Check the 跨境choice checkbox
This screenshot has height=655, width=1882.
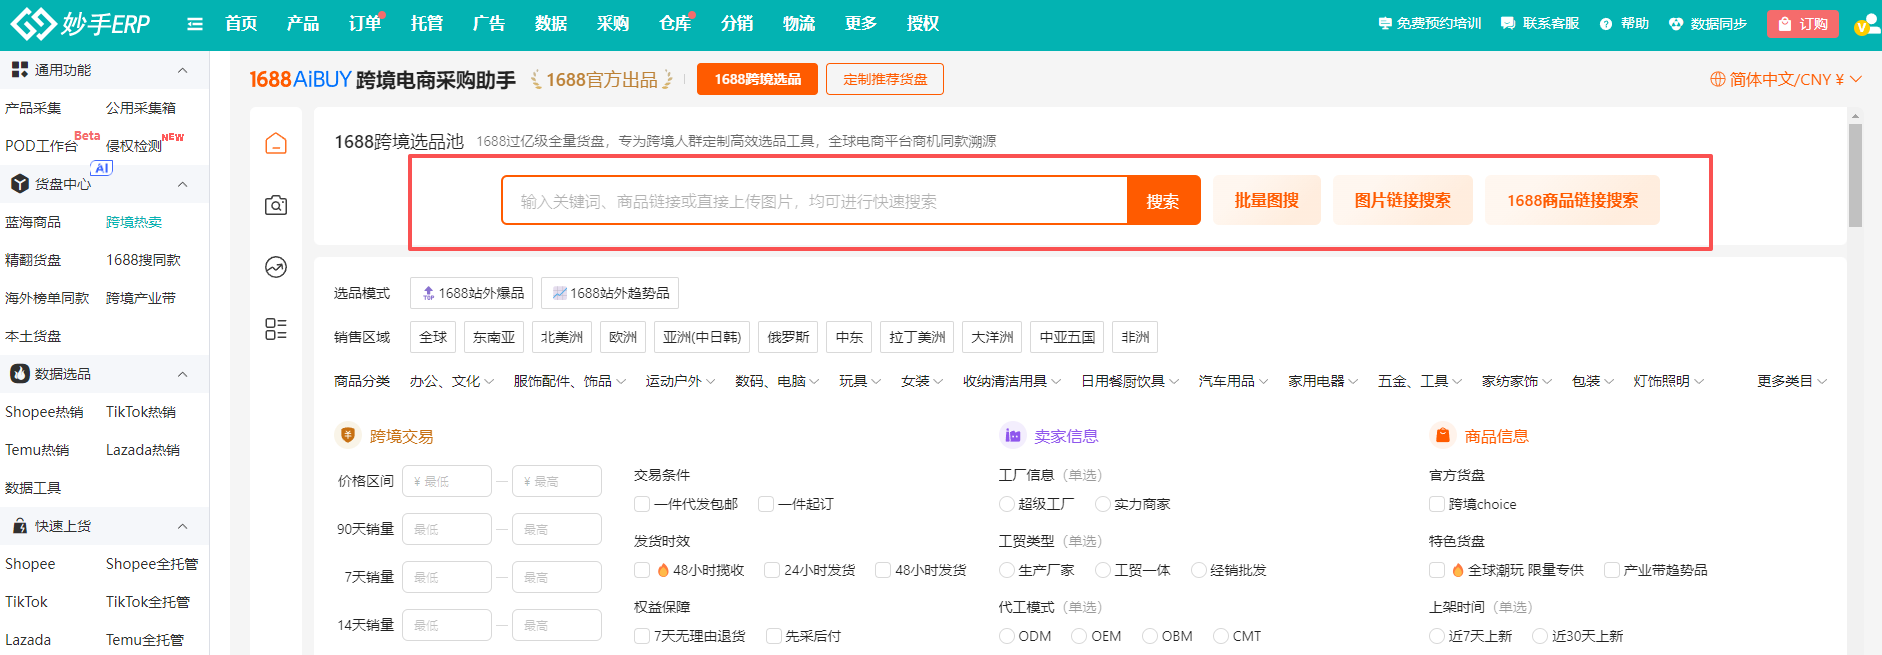point(1437,504)
